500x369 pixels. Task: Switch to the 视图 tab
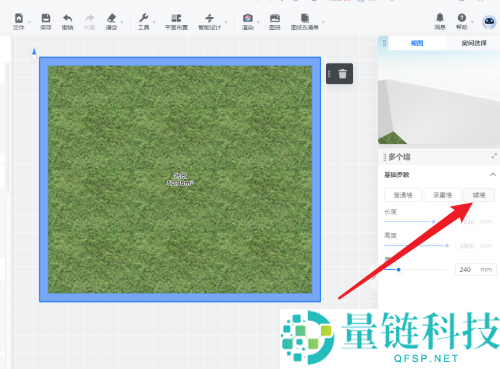417,43
